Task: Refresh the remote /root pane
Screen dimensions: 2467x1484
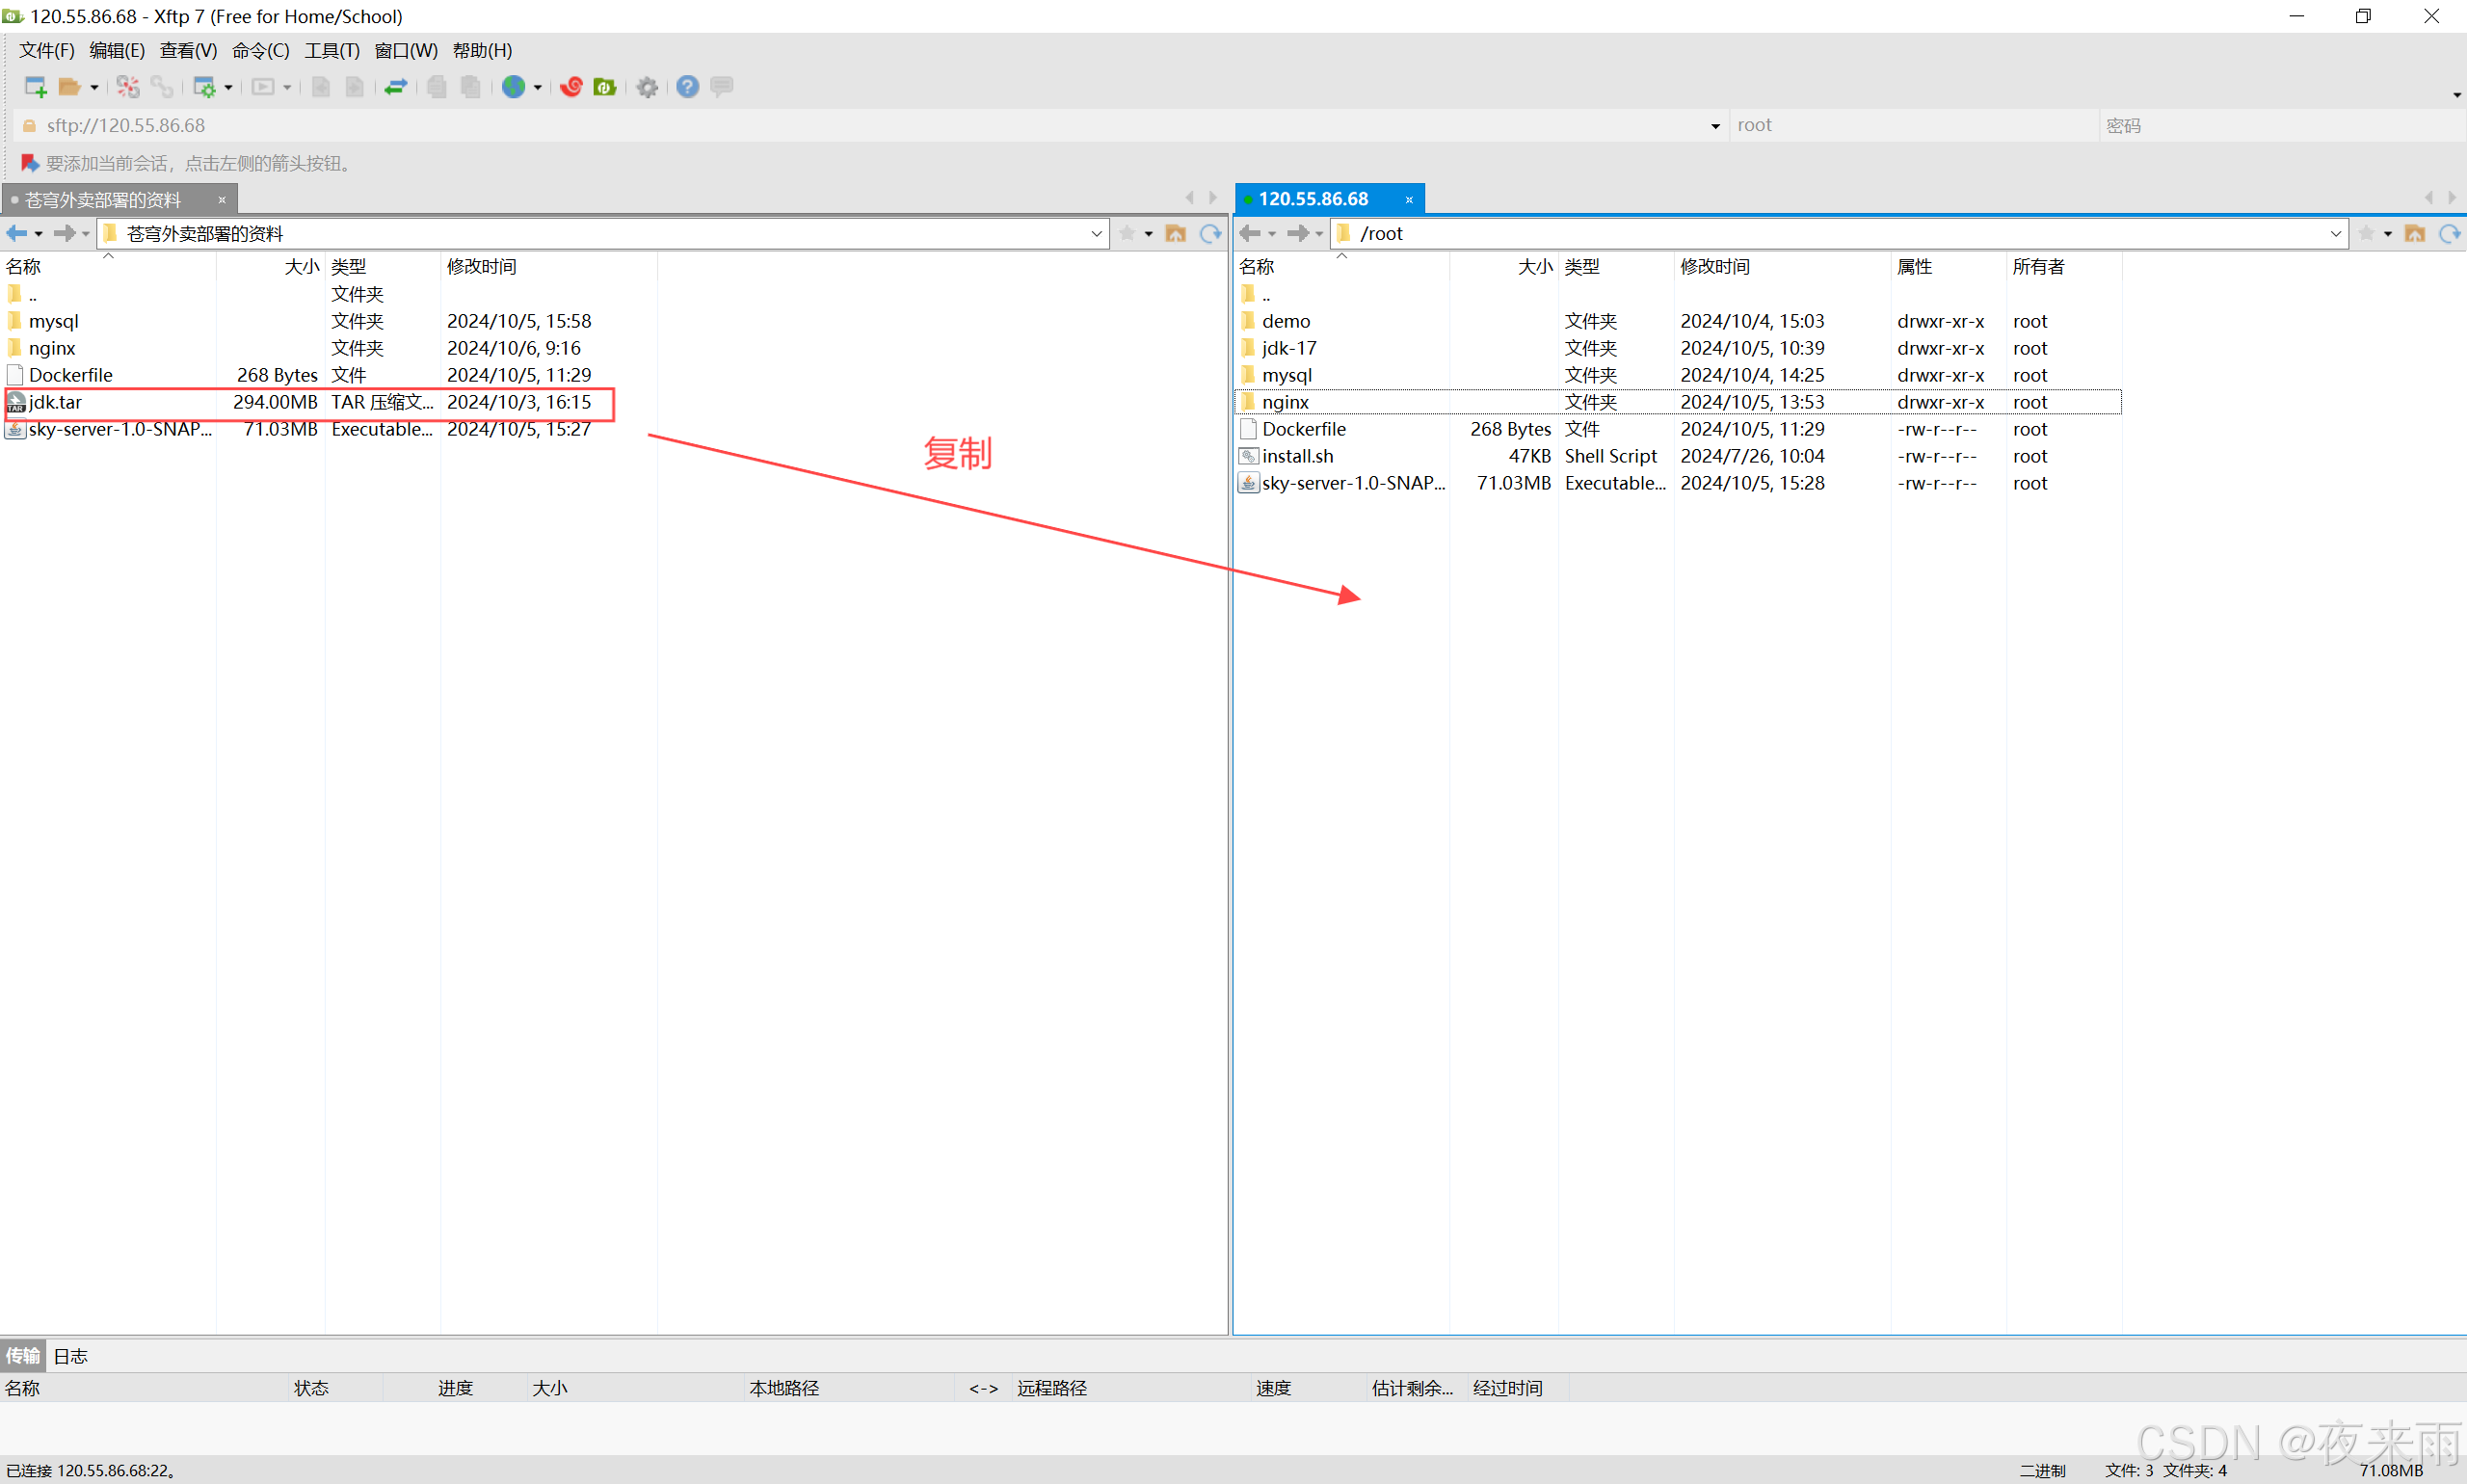Action: tap(2448, 233)
